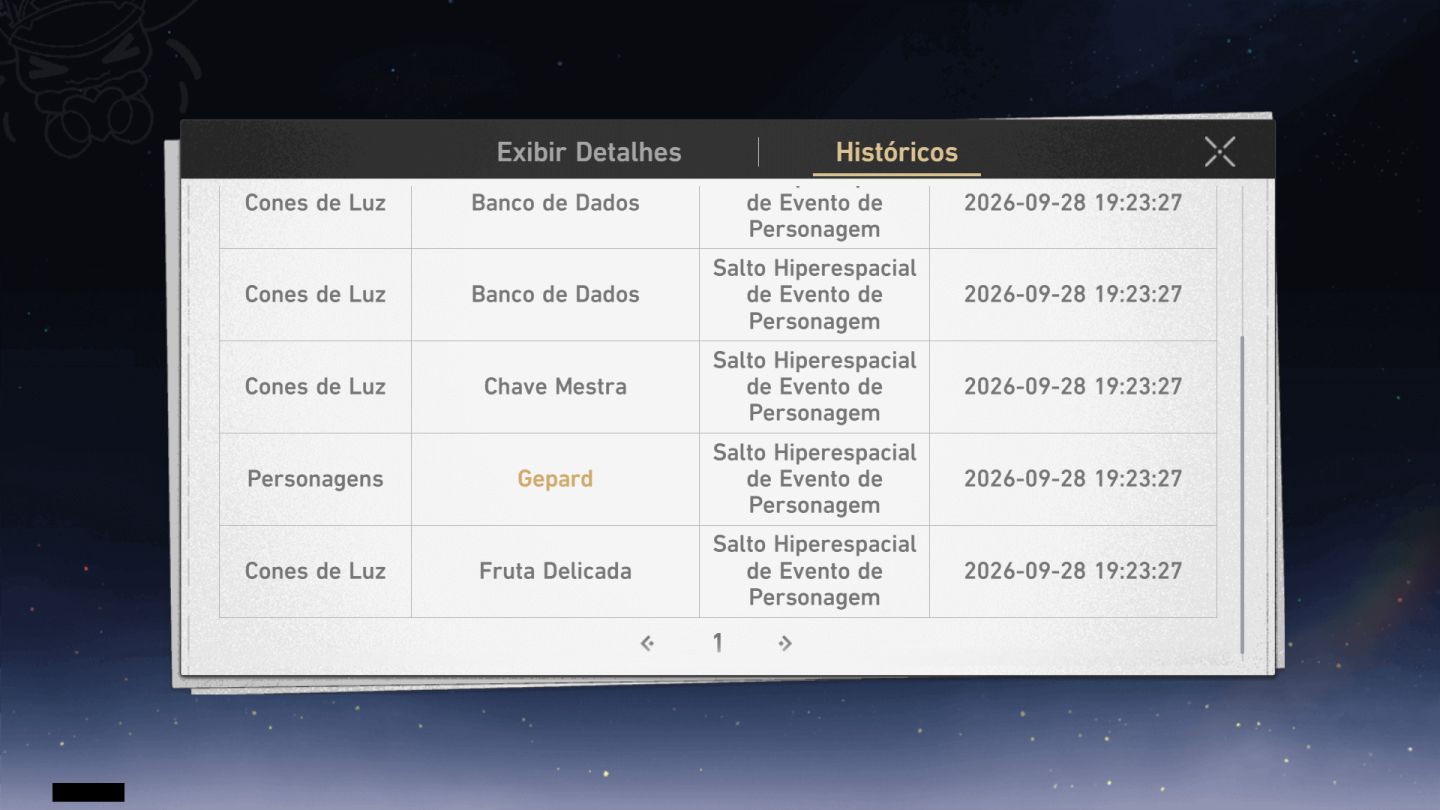Close the history dialog with the X
The image size is (1440, 810).
point(1220,152)
